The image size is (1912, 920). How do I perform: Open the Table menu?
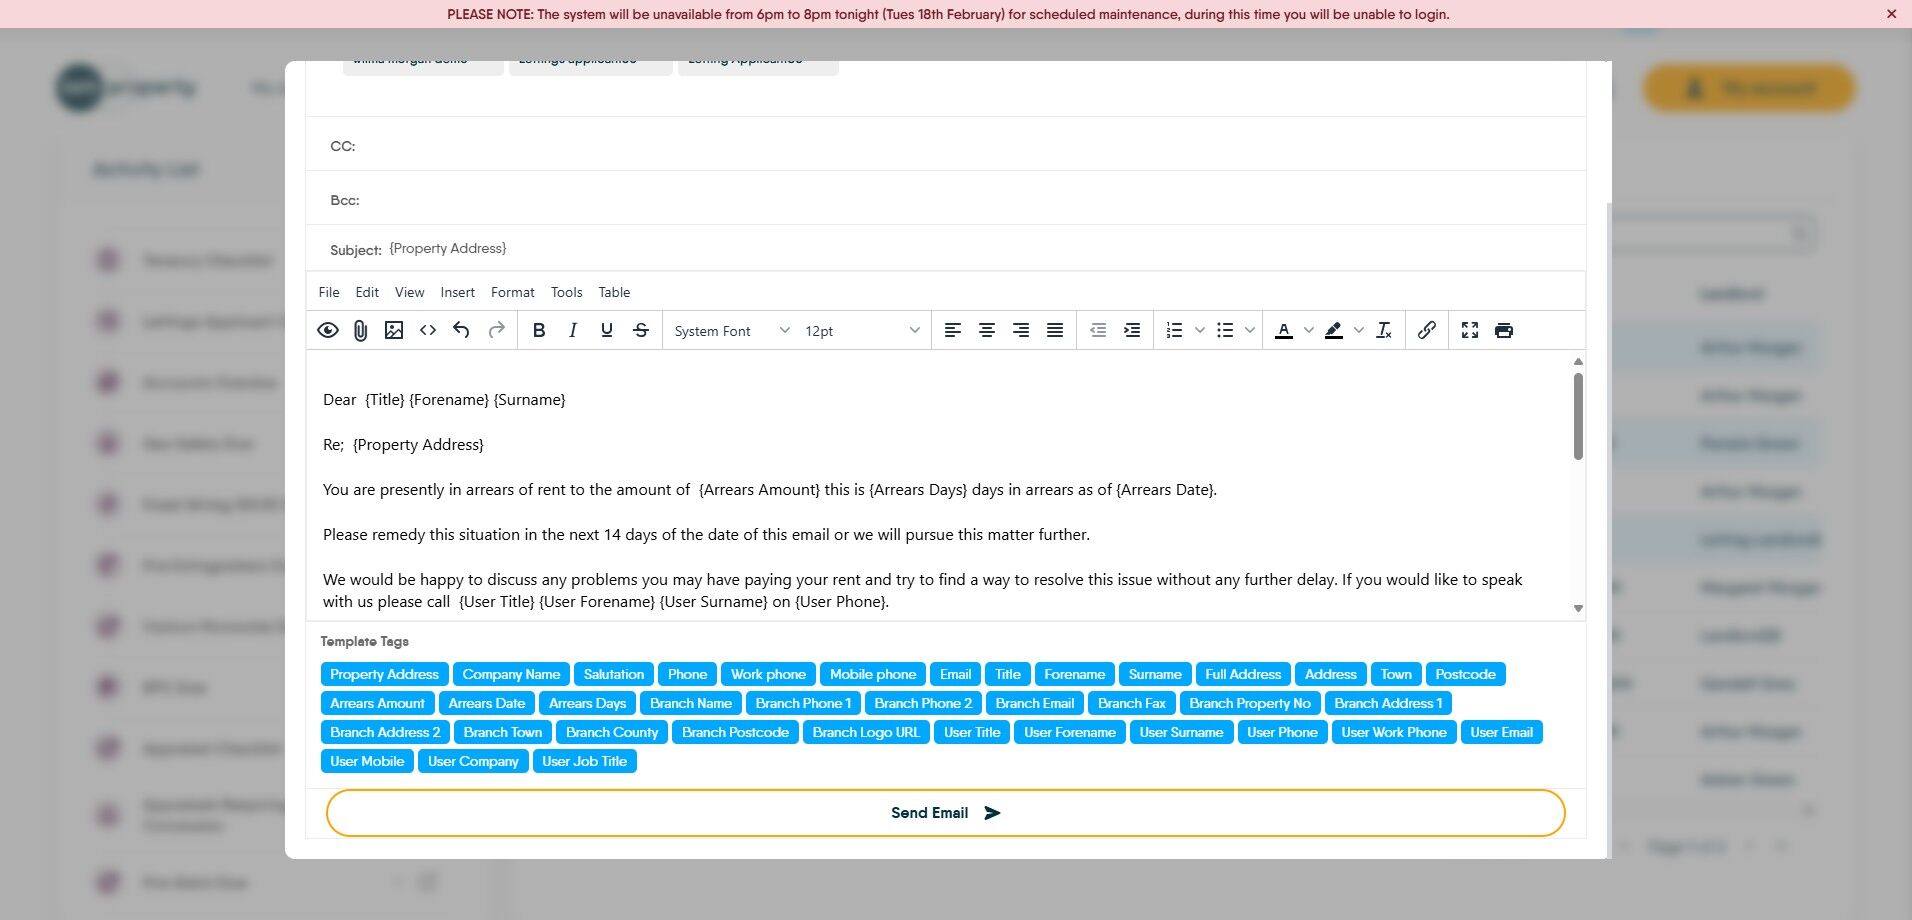pos(615,292)
